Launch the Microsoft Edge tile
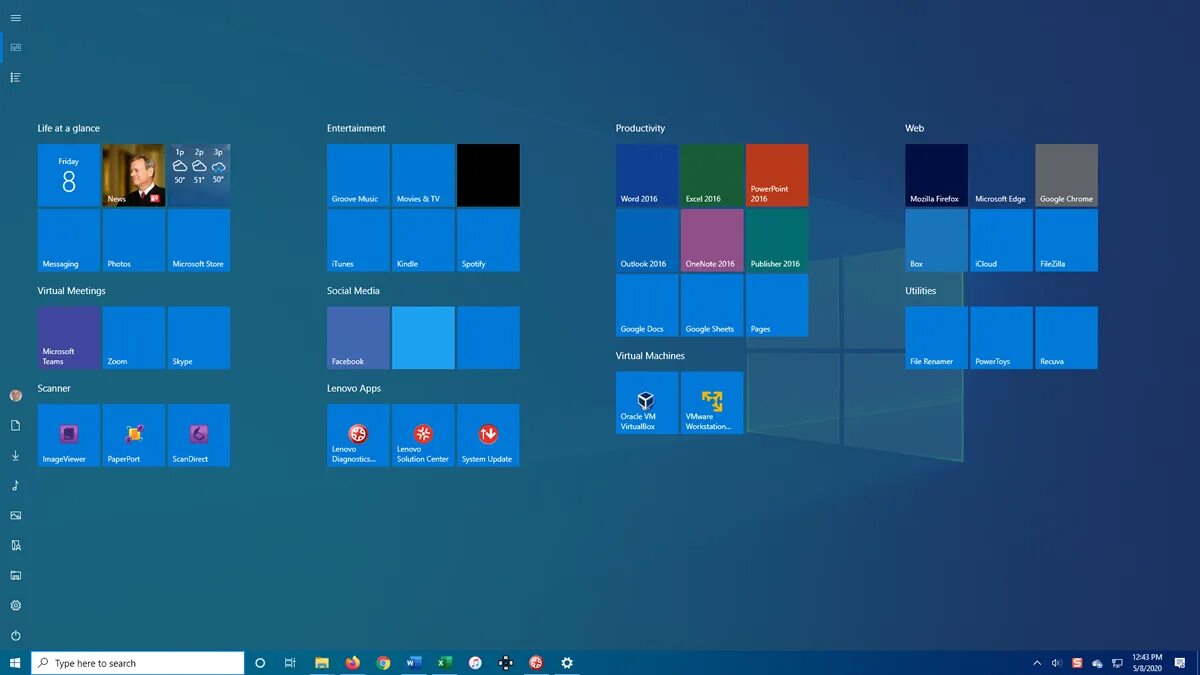This screenshot has width=1200, height=675. (x=1001, y=175)
